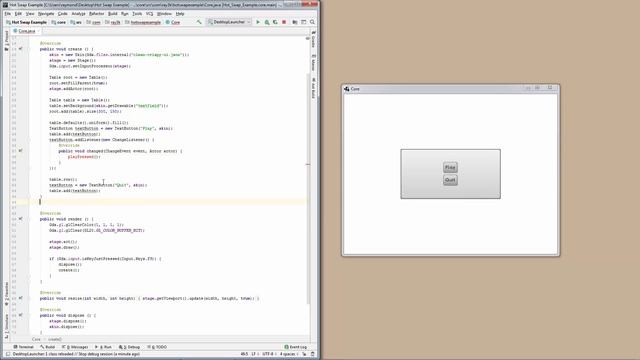Open the Gradle tool window side tab
The width and height of the screenshot is (640, 360).
coord(313,39)
